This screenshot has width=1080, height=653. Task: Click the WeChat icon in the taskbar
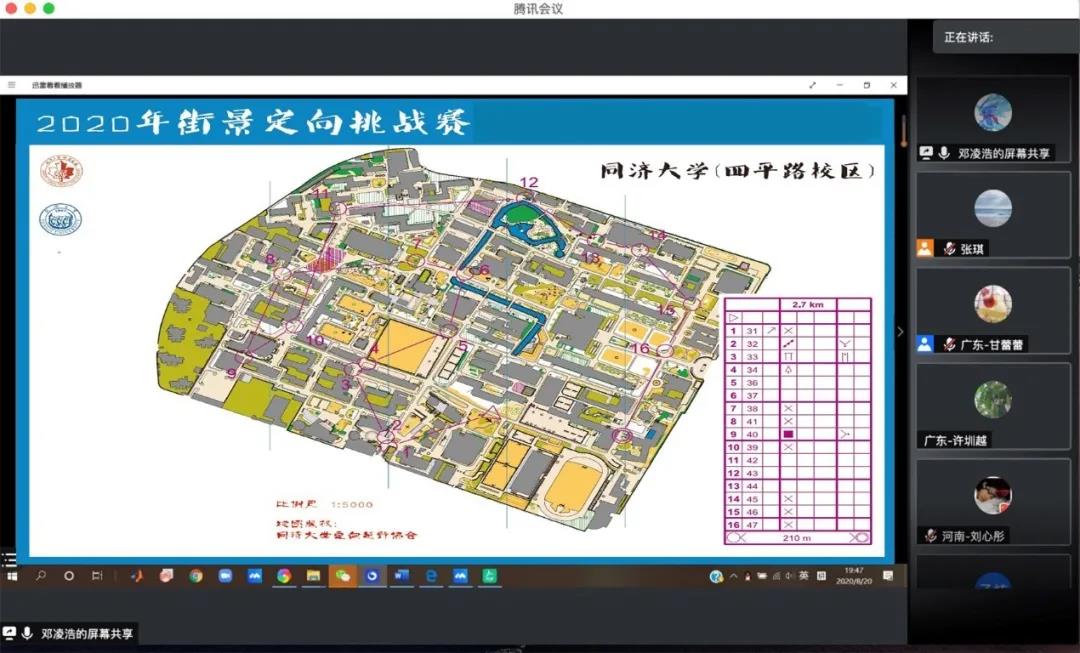click(x=342, y=576)
